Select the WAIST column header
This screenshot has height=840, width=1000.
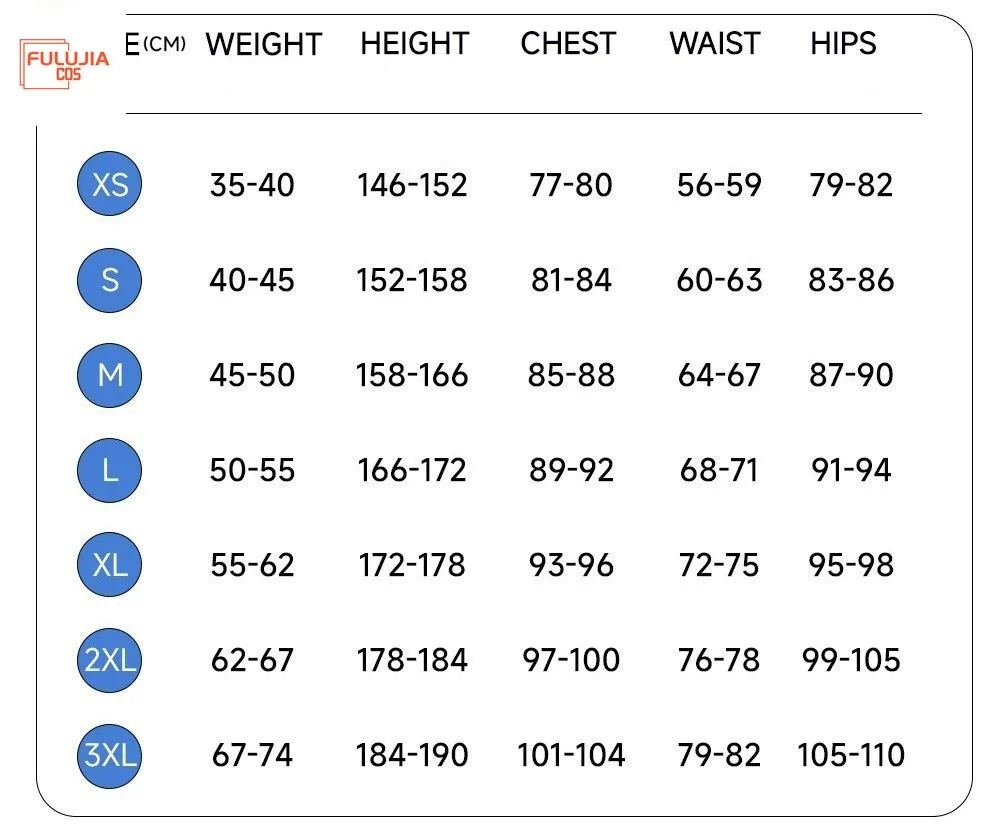click(x=716, y=44)
